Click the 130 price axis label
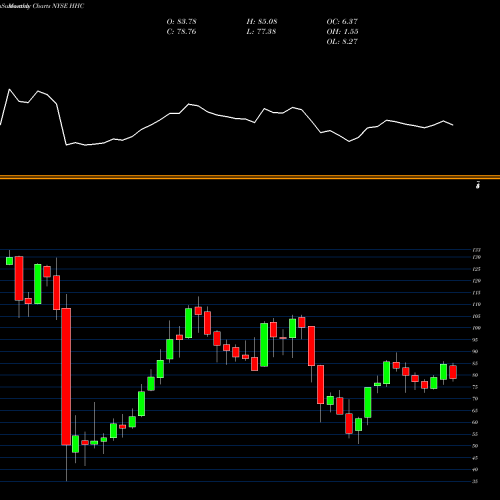 coord(476,257)
